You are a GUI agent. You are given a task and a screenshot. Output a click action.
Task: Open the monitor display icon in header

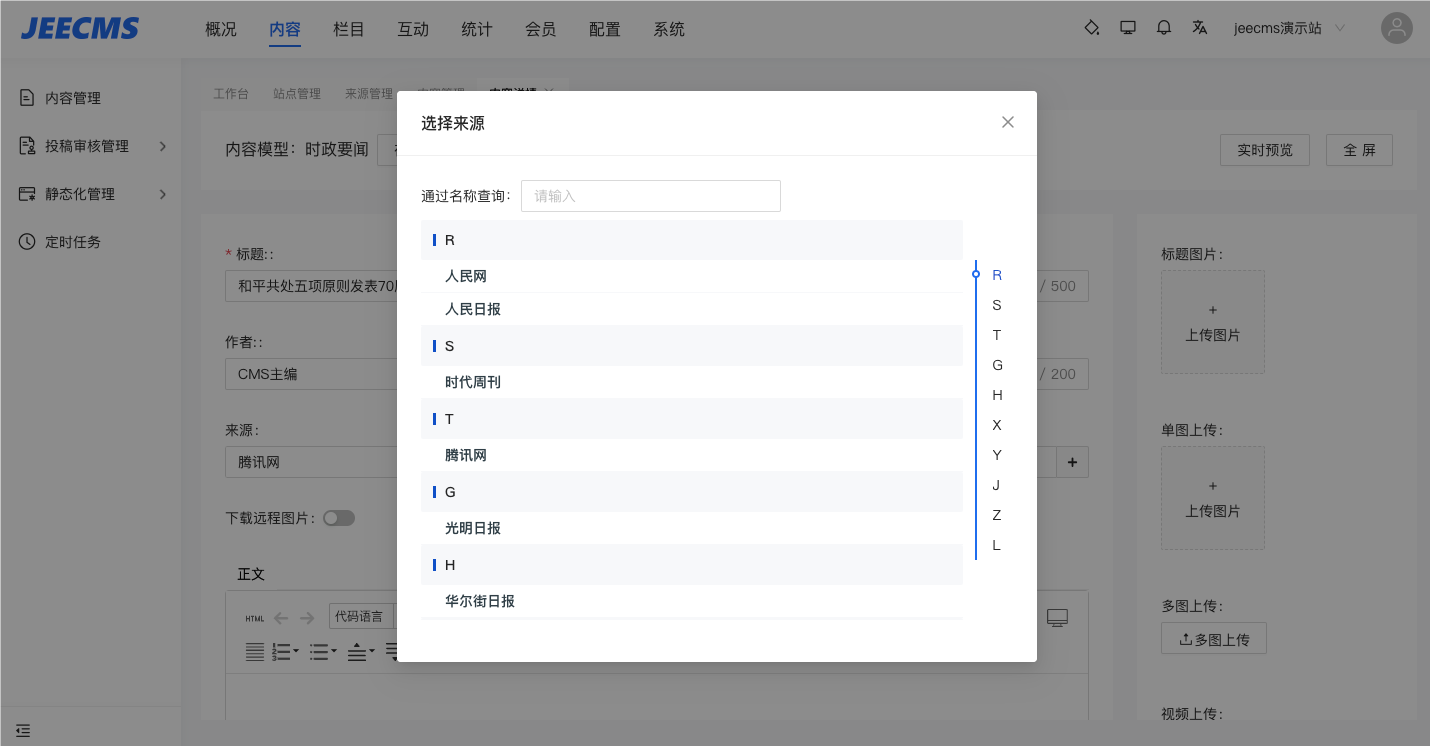coord(1128,28)
